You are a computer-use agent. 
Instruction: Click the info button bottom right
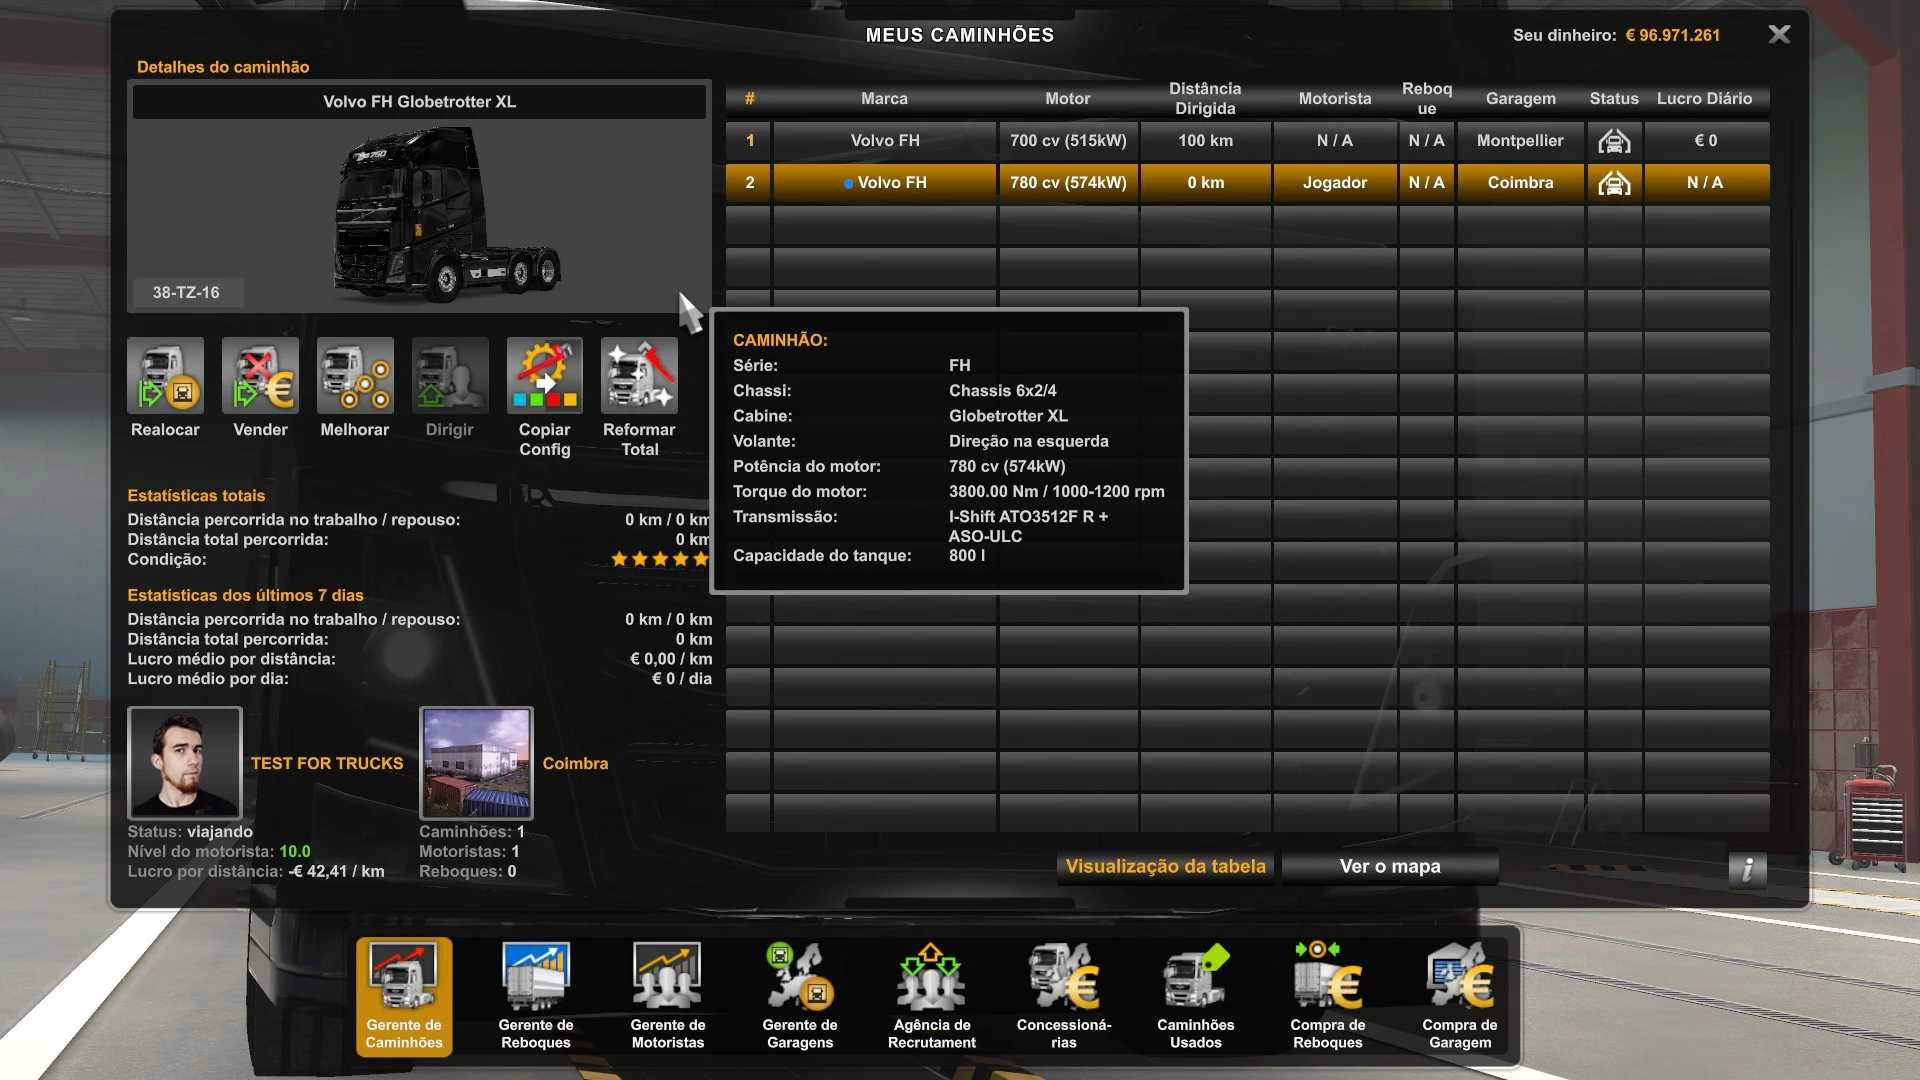[x=1747, y=869]
